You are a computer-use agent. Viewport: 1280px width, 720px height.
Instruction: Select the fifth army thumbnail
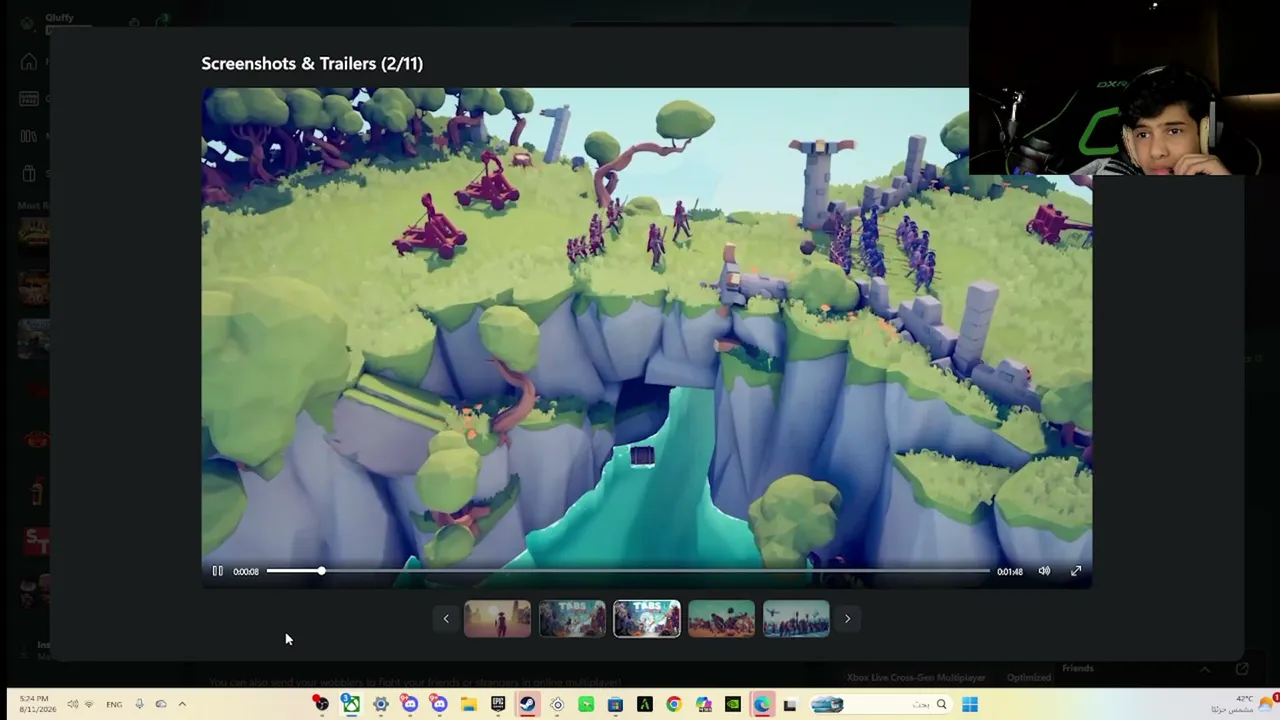tap(796, 619)
